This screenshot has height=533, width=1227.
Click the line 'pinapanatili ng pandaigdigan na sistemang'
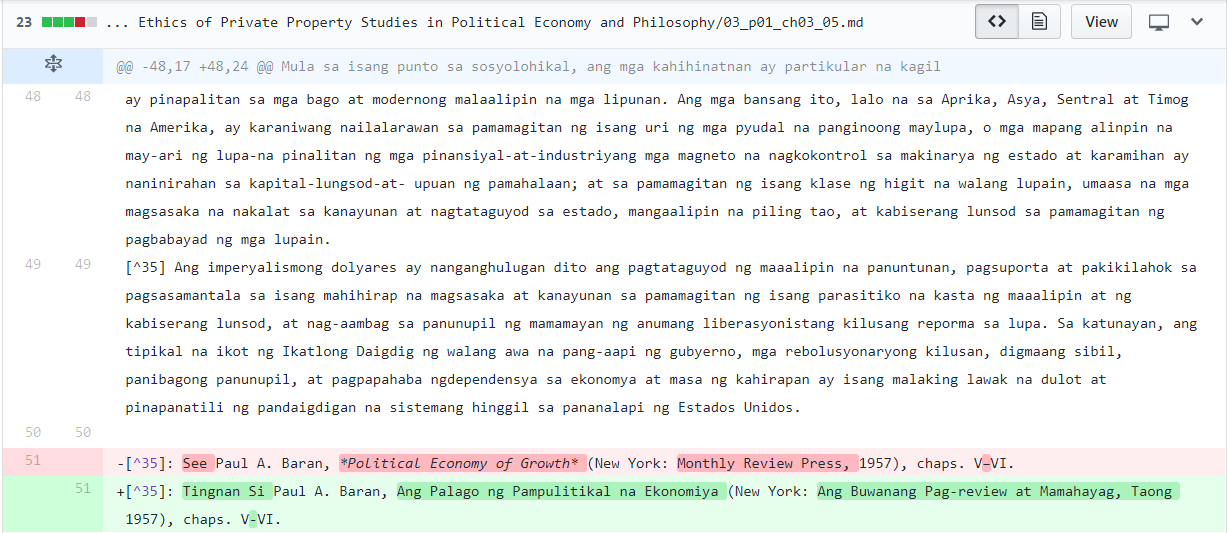pyautogui.click(x=463, y=408)
